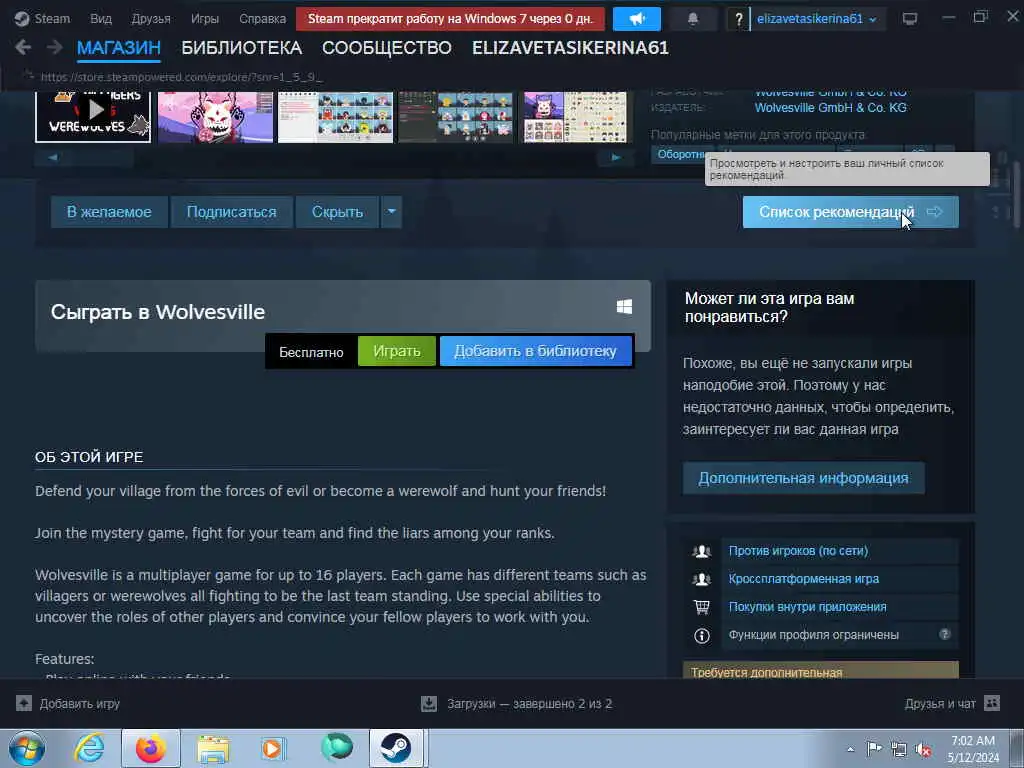Open the Кроссплатформенная игра link

click(803, 579)
